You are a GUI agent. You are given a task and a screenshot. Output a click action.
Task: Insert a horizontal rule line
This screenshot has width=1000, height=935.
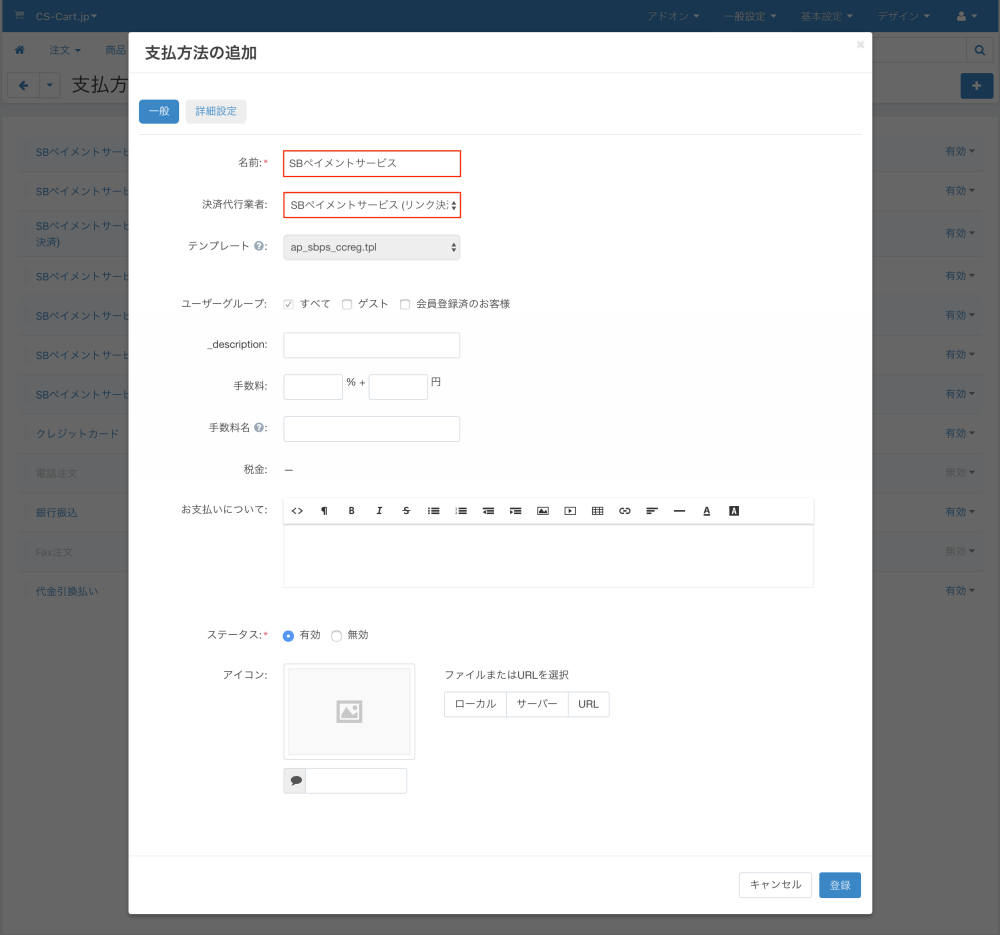click(x=679, y=511)
